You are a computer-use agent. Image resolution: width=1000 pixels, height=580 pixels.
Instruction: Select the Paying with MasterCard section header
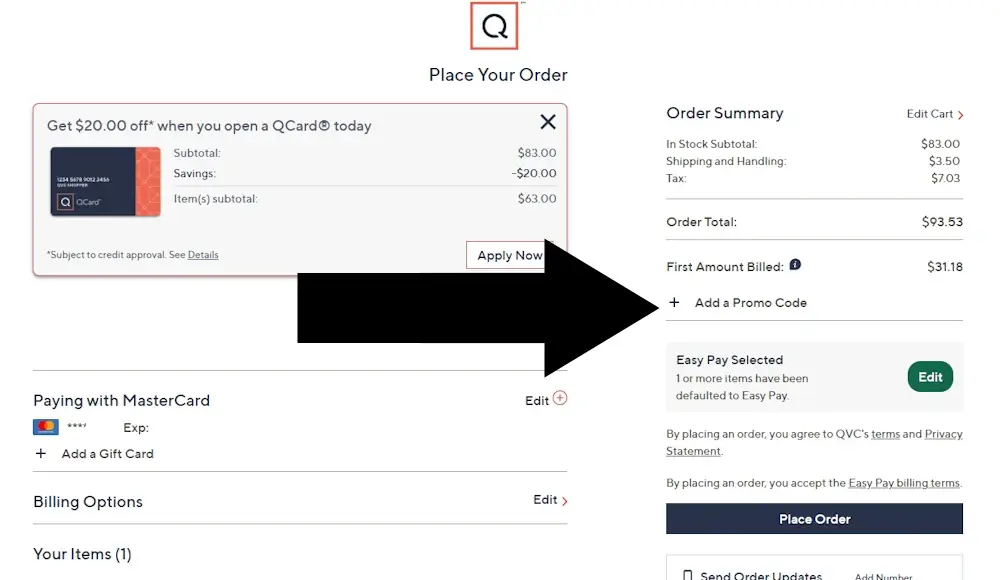pos(121,399)
